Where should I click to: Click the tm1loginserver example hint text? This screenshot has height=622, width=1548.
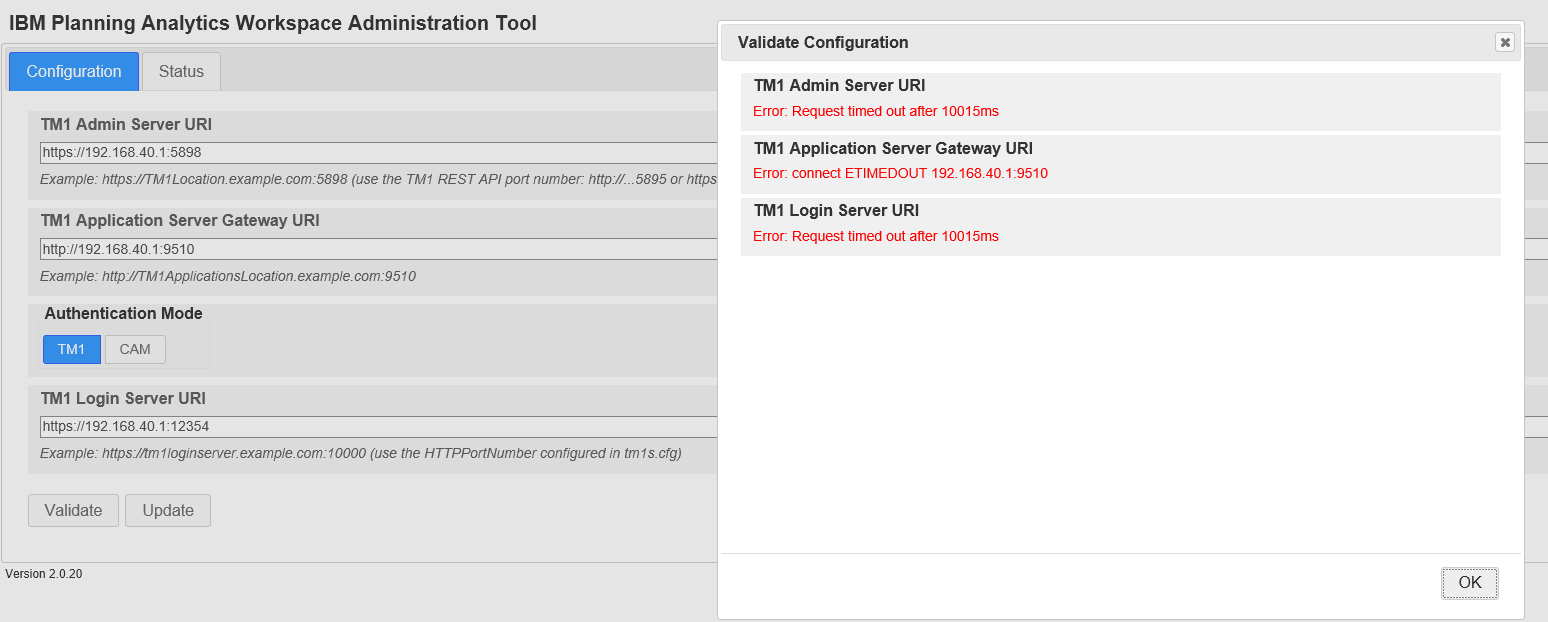pyautogui.click(x=361, y=453)
